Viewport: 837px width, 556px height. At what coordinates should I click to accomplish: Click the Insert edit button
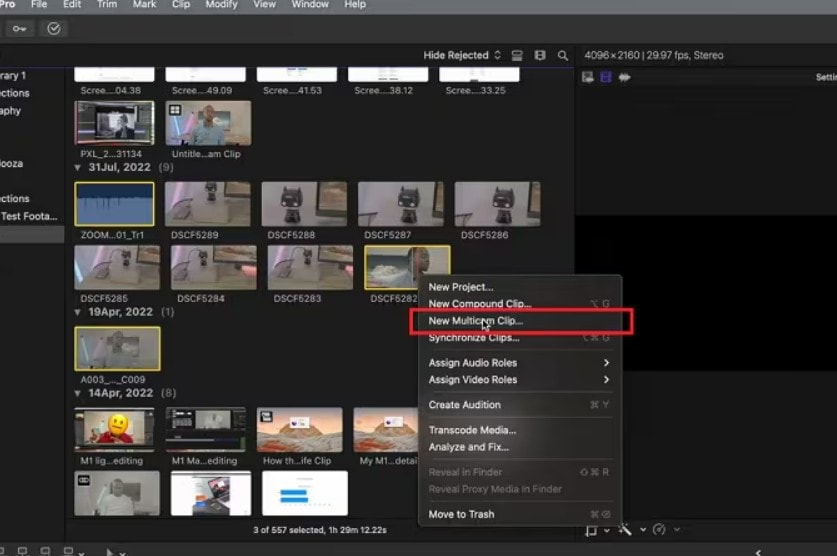coord(22,551)
